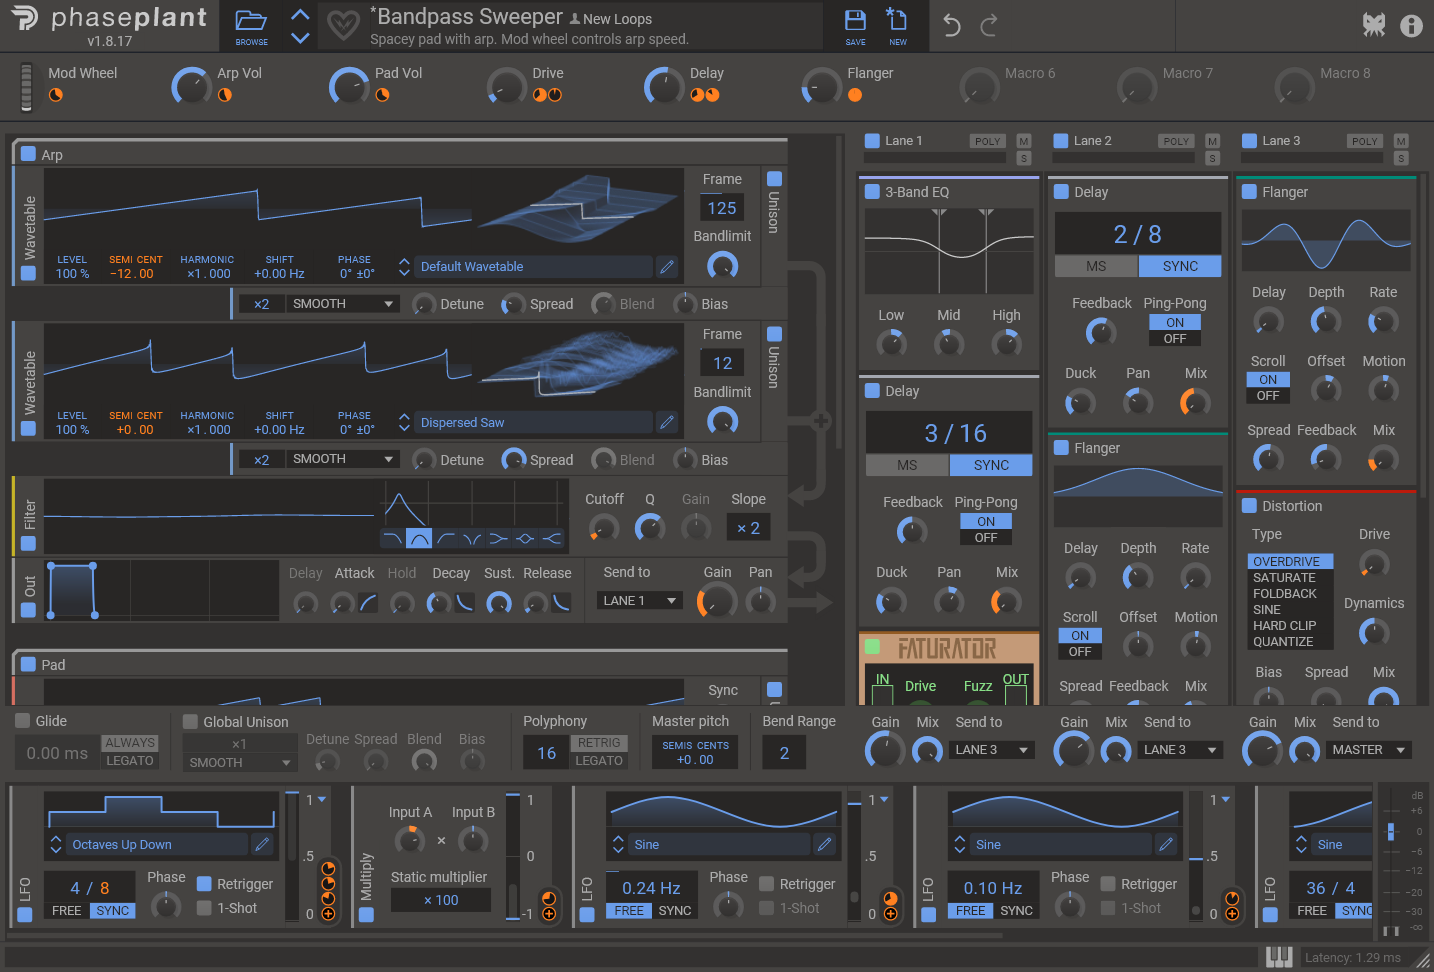Edit the Octaves Up Down LFO shape

pyautogui.click(x=262, y=845)
